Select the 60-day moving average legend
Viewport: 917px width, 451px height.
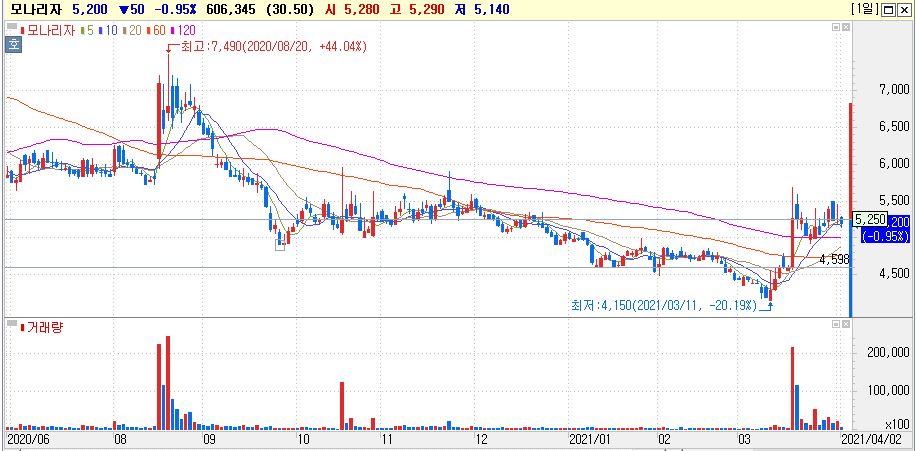156,30
